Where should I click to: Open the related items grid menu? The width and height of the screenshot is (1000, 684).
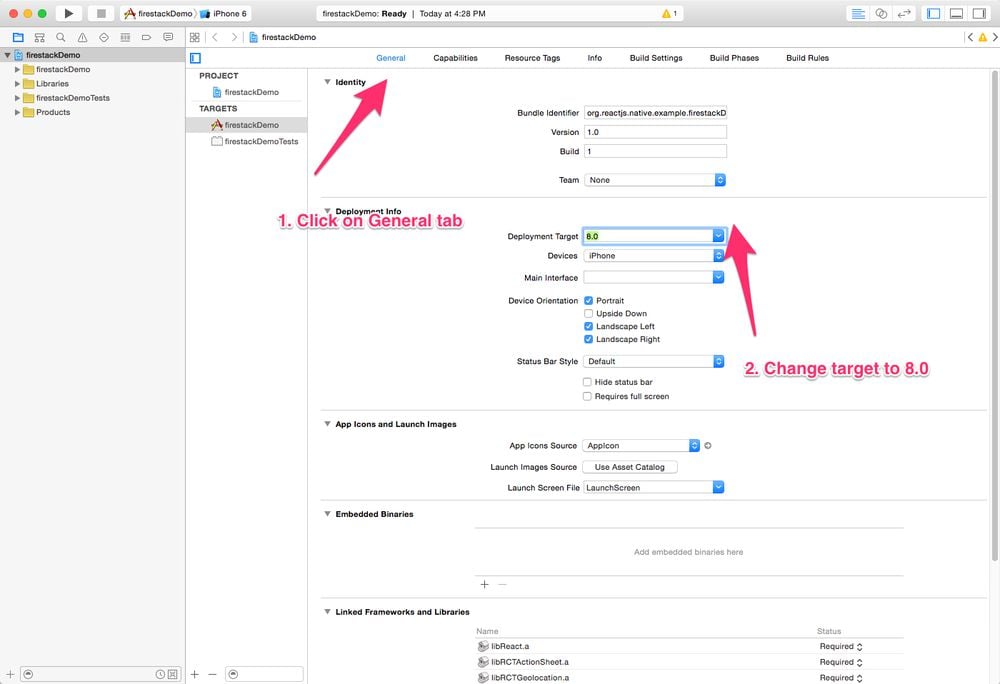click(x=195, y=38)
